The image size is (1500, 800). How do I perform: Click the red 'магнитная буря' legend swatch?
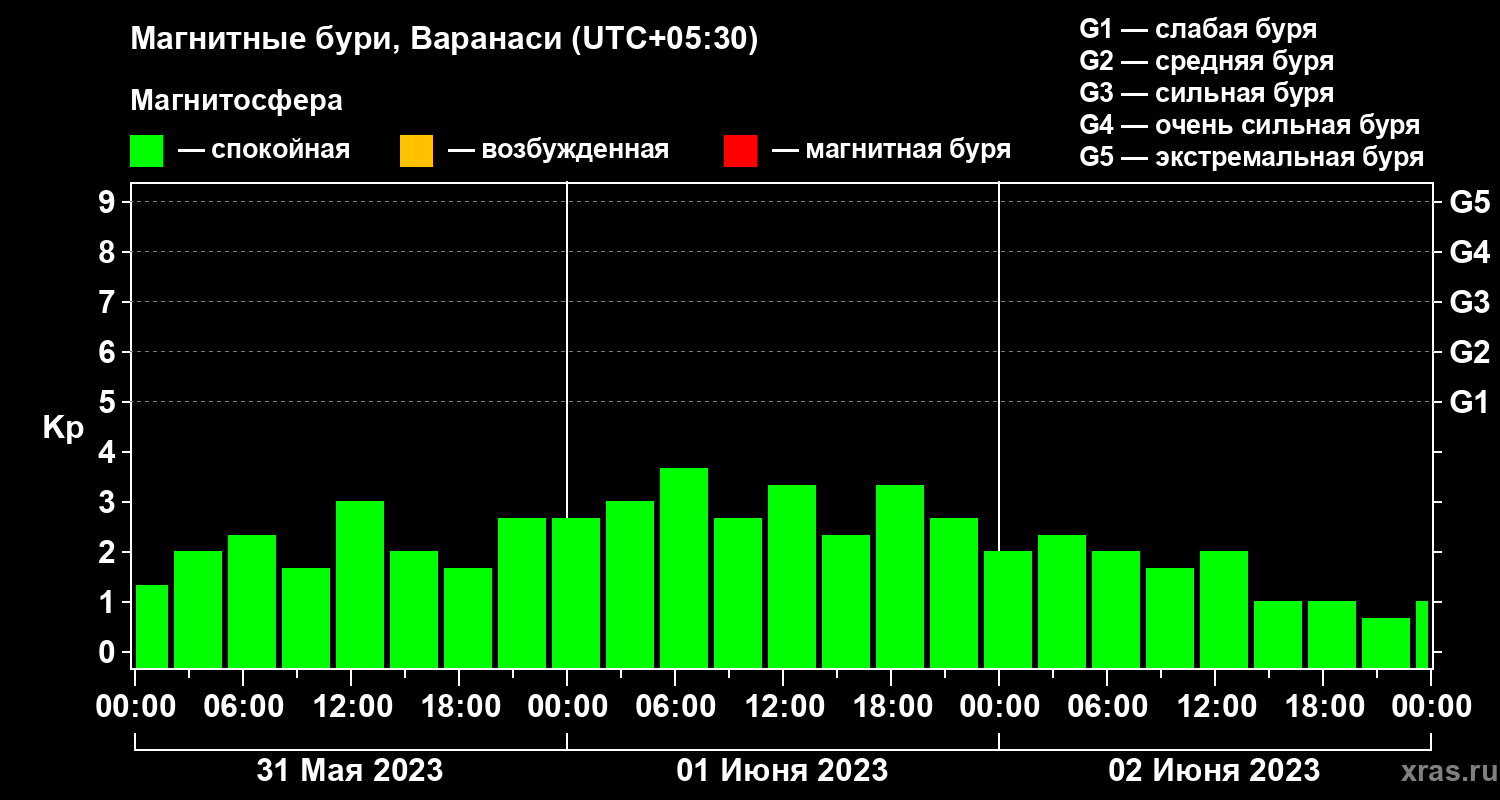tap(740, 151)
